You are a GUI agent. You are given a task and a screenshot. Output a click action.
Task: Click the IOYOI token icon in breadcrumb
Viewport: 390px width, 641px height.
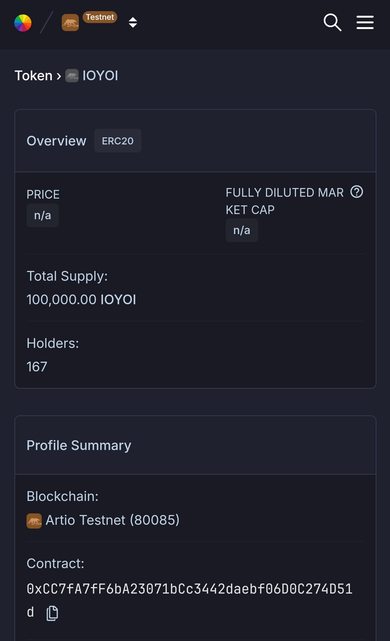pos(72,76)
